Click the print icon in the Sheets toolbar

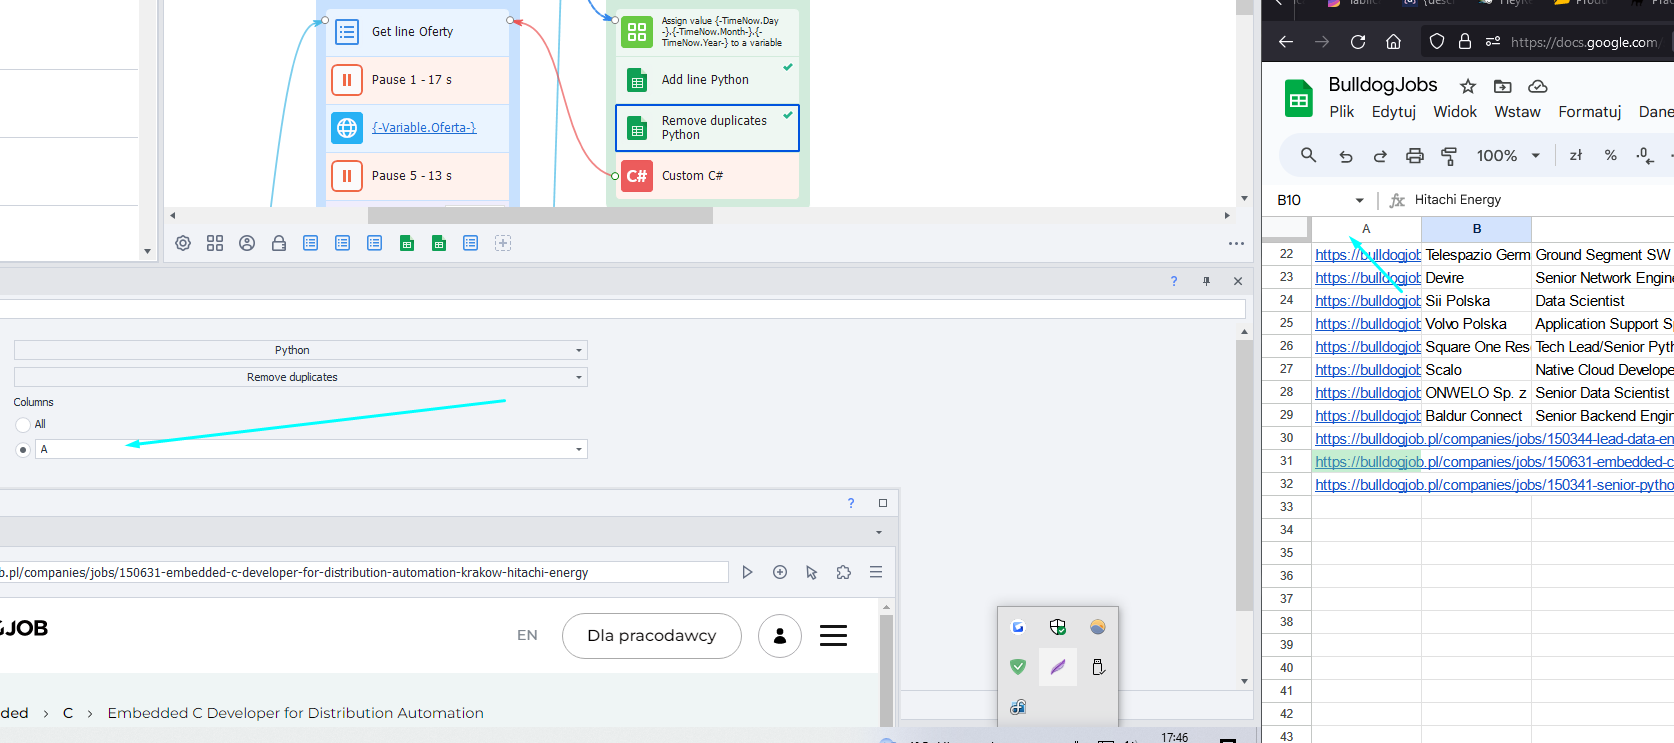(1415, 156)
